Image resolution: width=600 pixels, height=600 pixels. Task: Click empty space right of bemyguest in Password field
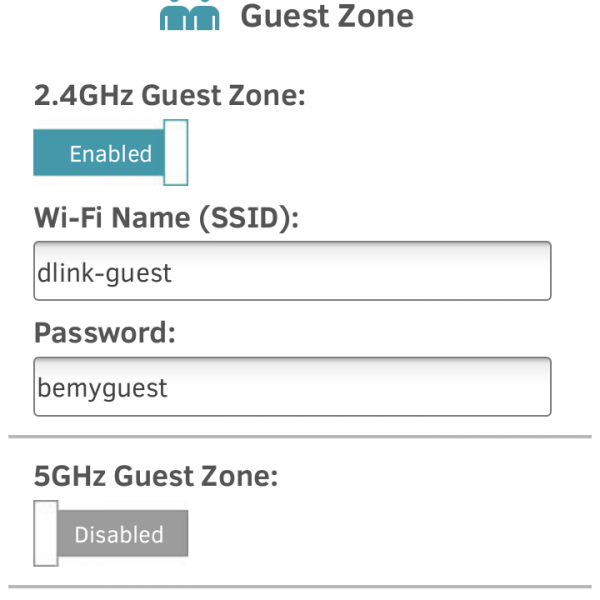(380, 388)
